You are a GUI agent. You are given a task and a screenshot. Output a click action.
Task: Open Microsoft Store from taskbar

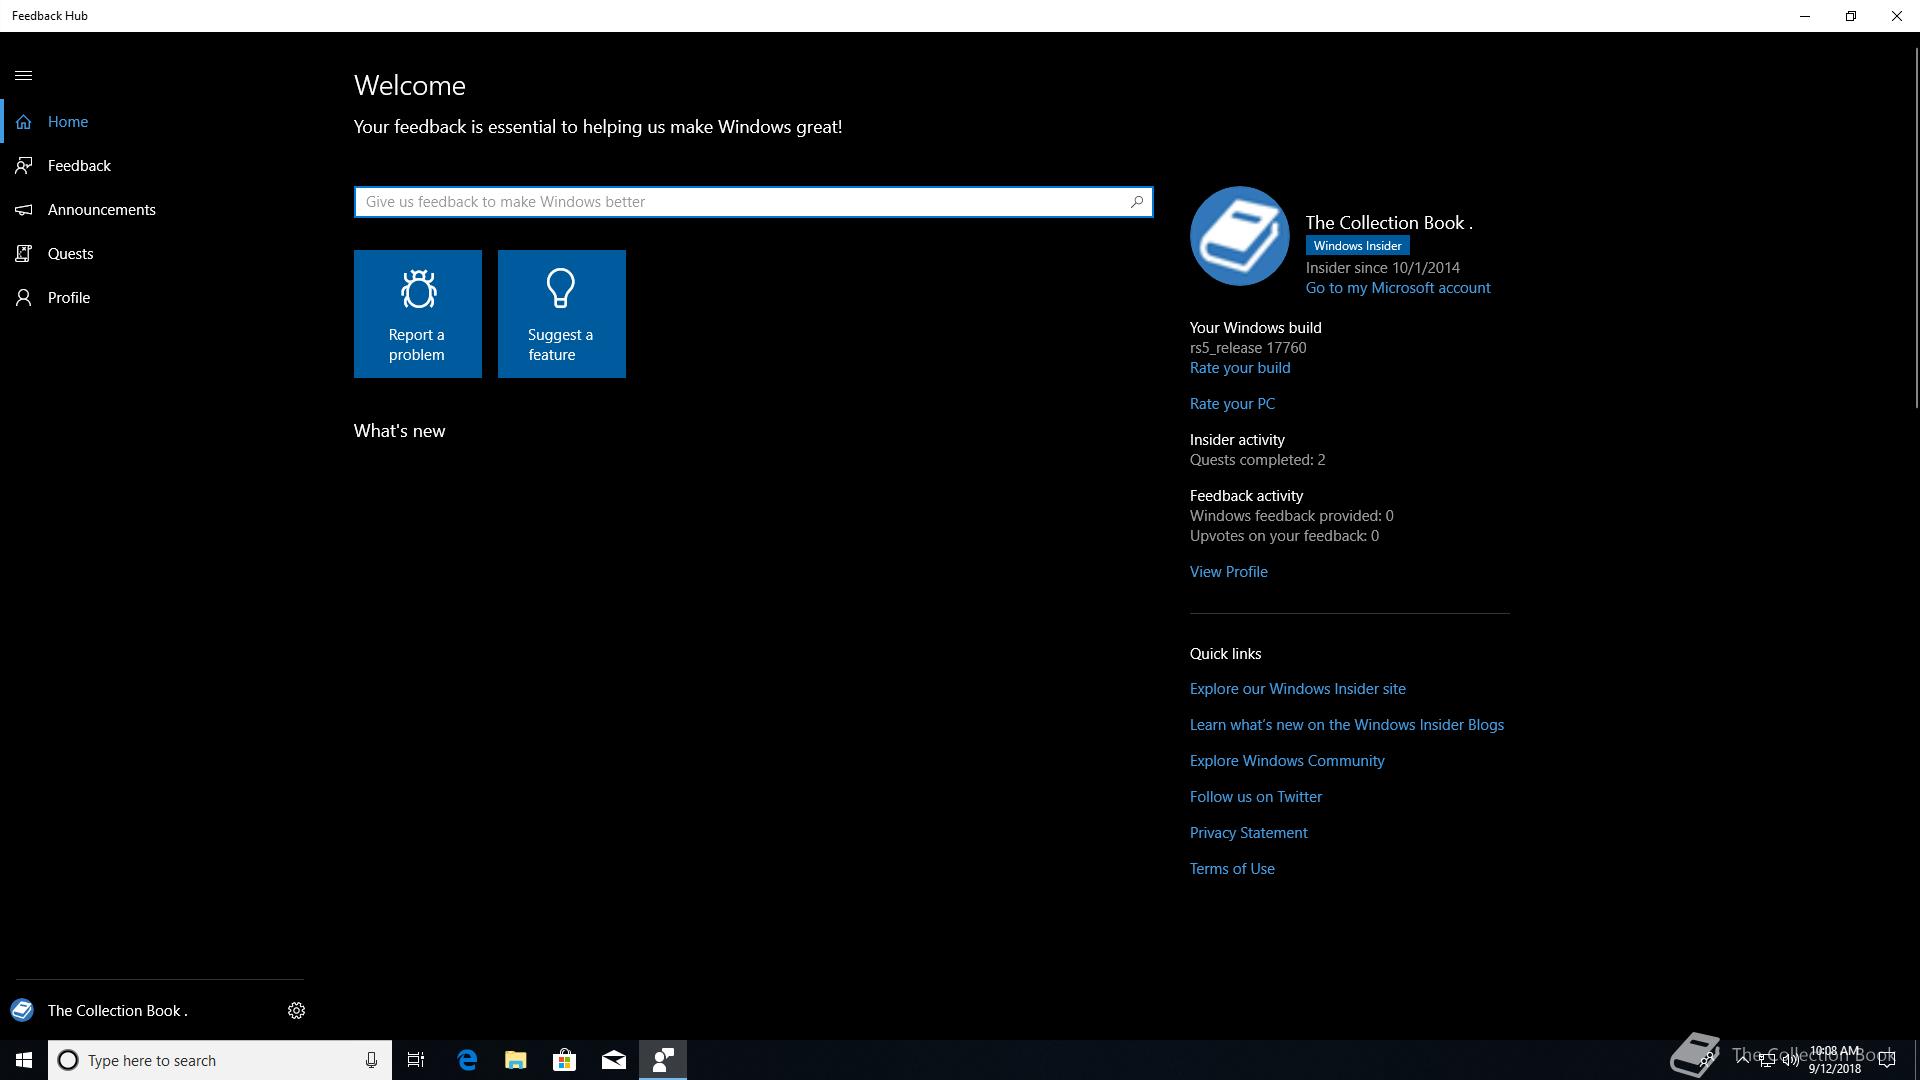(564, 1060)
